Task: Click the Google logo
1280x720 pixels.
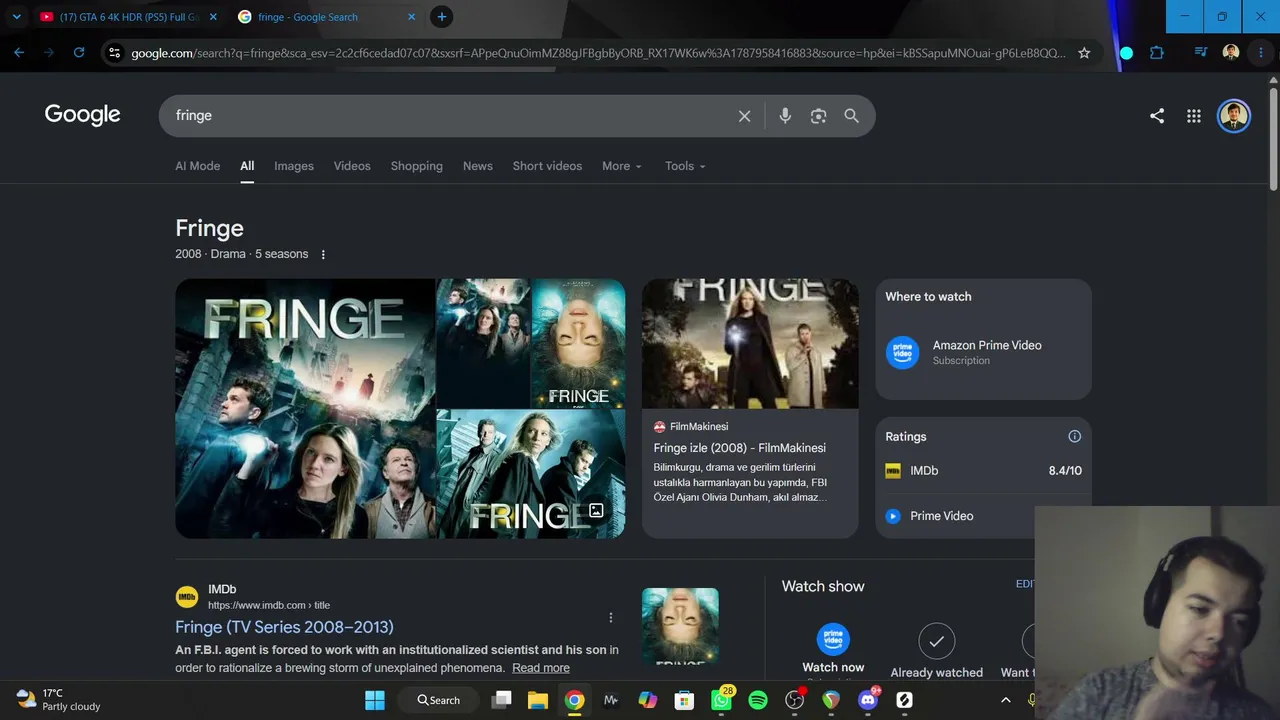Action: pyautogui.click(x=82, y=115)
